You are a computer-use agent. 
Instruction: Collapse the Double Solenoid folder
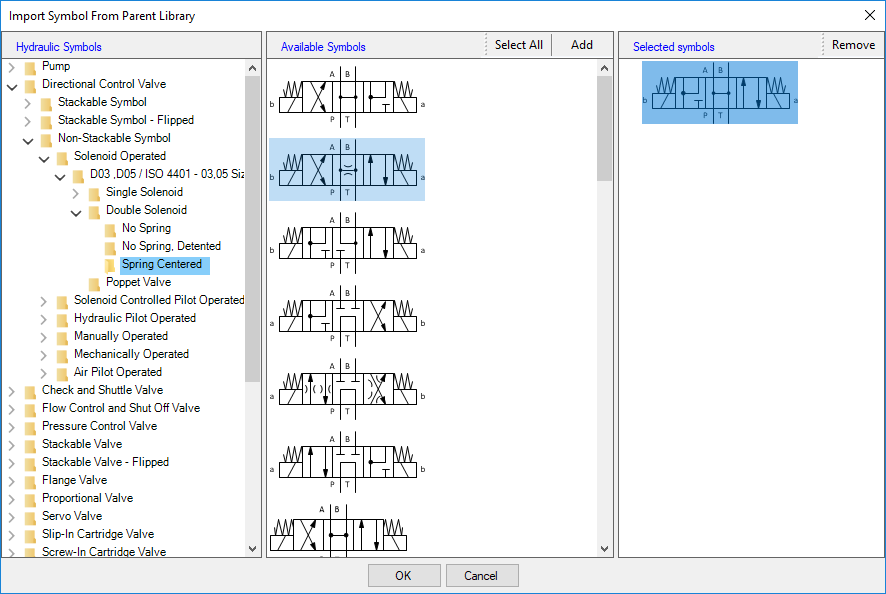point(77,211)
